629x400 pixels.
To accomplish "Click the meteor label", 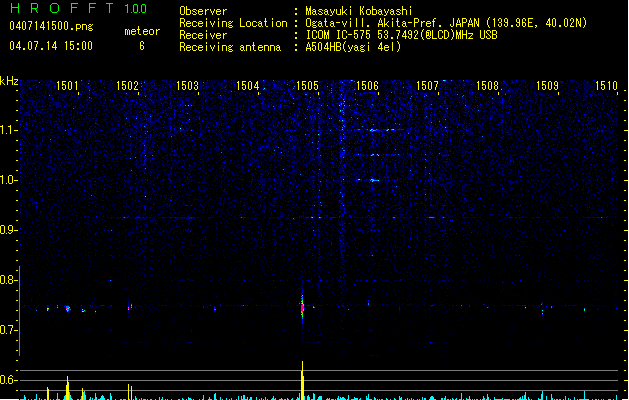I will [x=142, y=31].
